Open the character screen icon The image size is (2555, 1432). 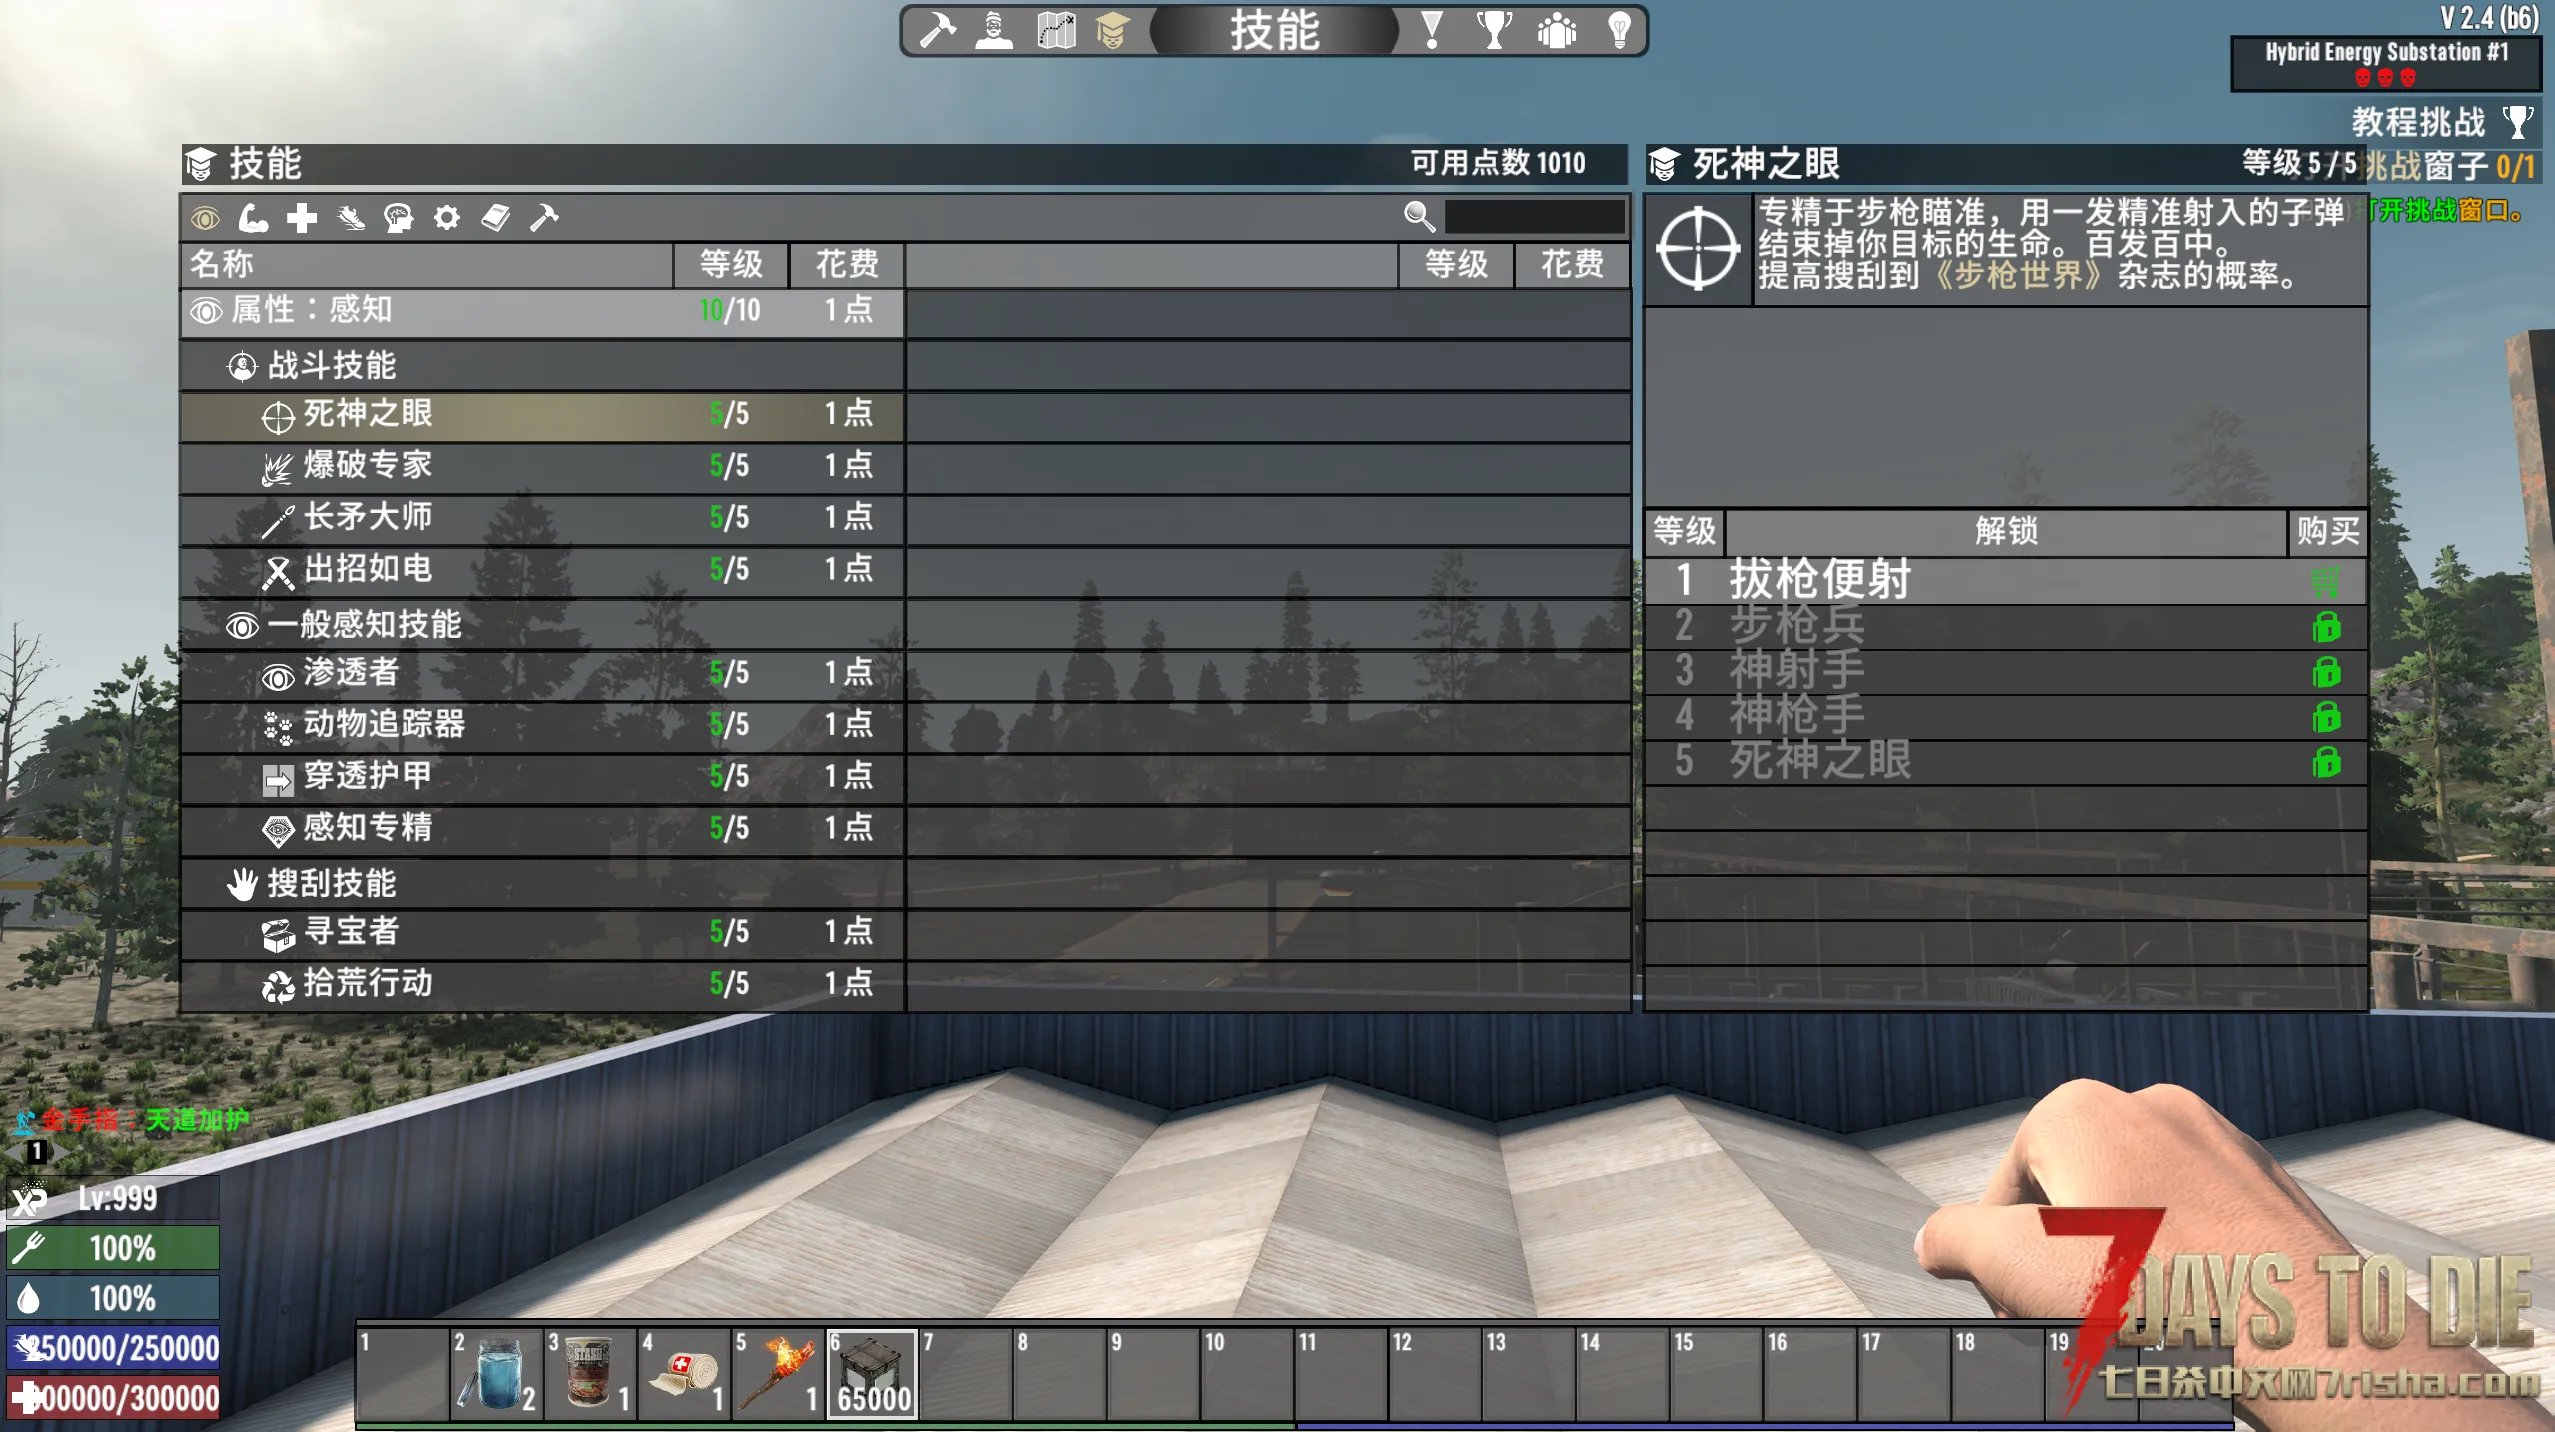pyautogui.click(x=993, y=30)
